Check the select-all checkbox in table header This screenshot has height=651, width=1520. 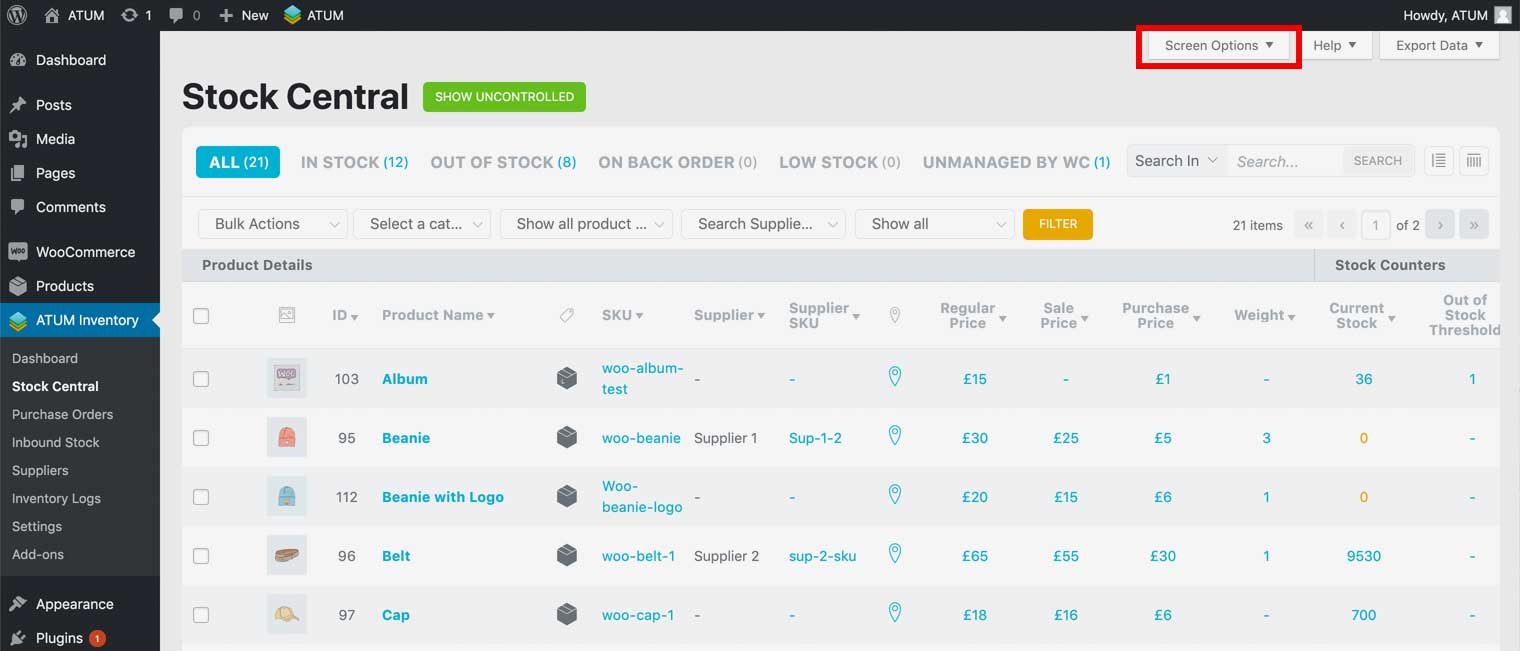click(201, 316)
